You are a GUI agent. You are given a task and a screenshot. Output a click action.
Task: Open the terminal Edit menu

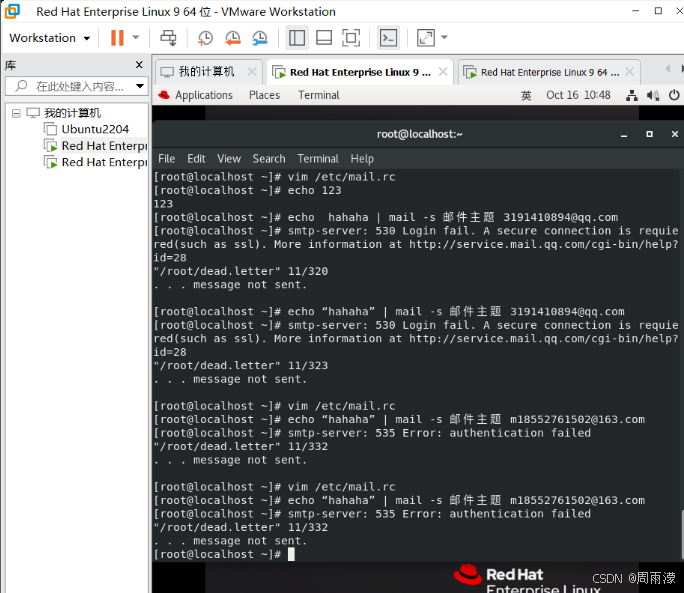tap(196, 159)
